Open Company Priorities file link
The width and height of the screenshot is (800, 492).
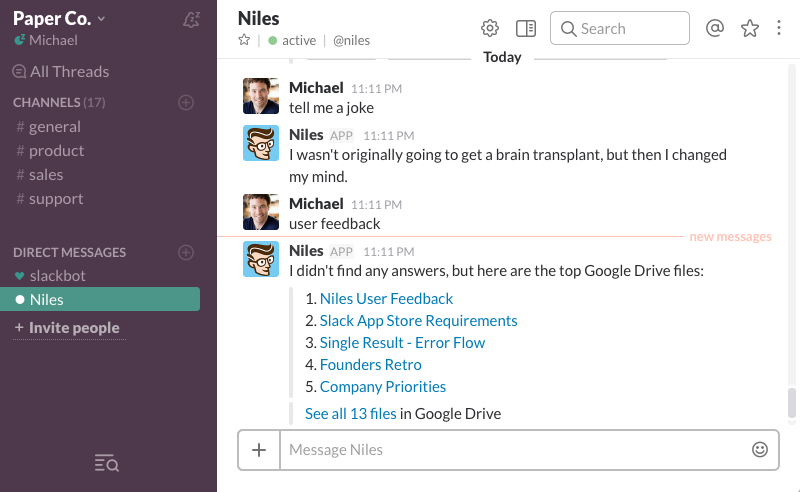tap(383, 386)
